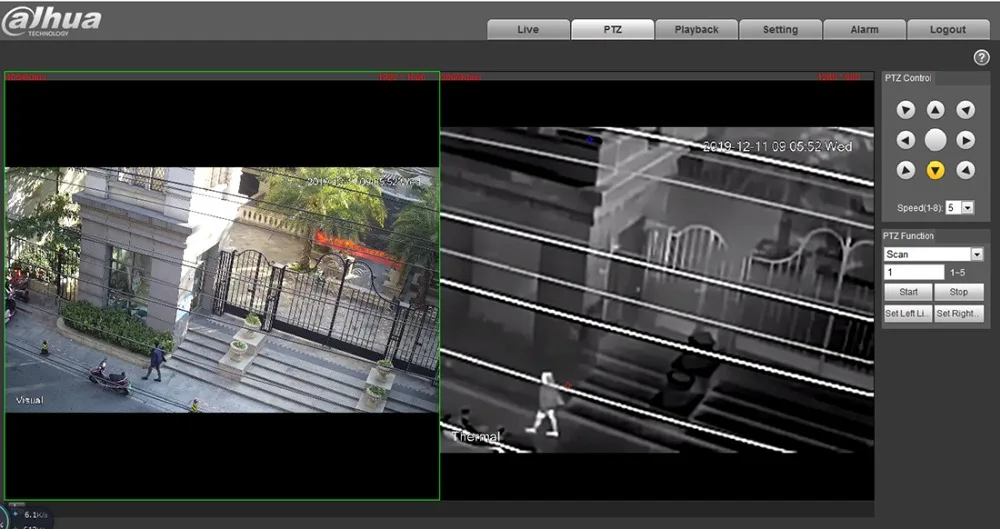Select the Visual camera video pane

click(222, 285)
